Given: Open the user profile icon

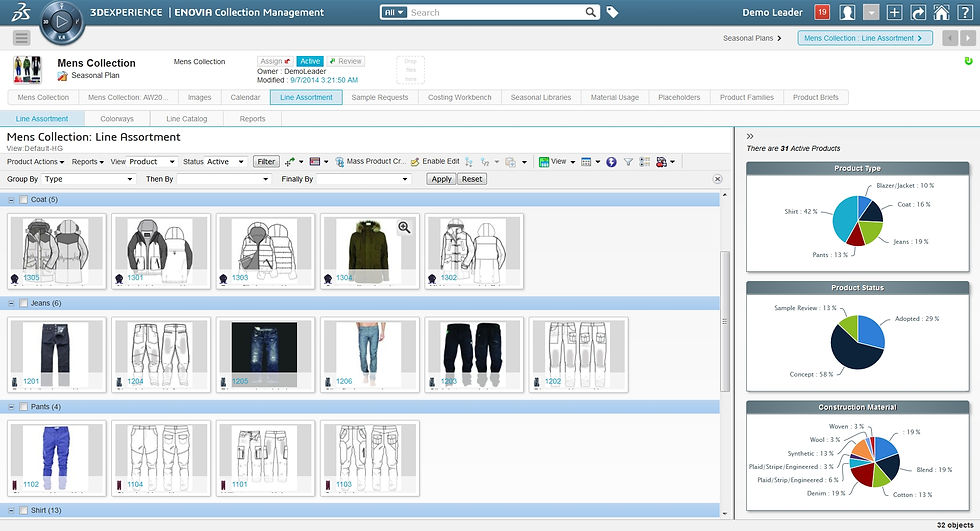Looking at the screenshot, I should tap(847, 12).
